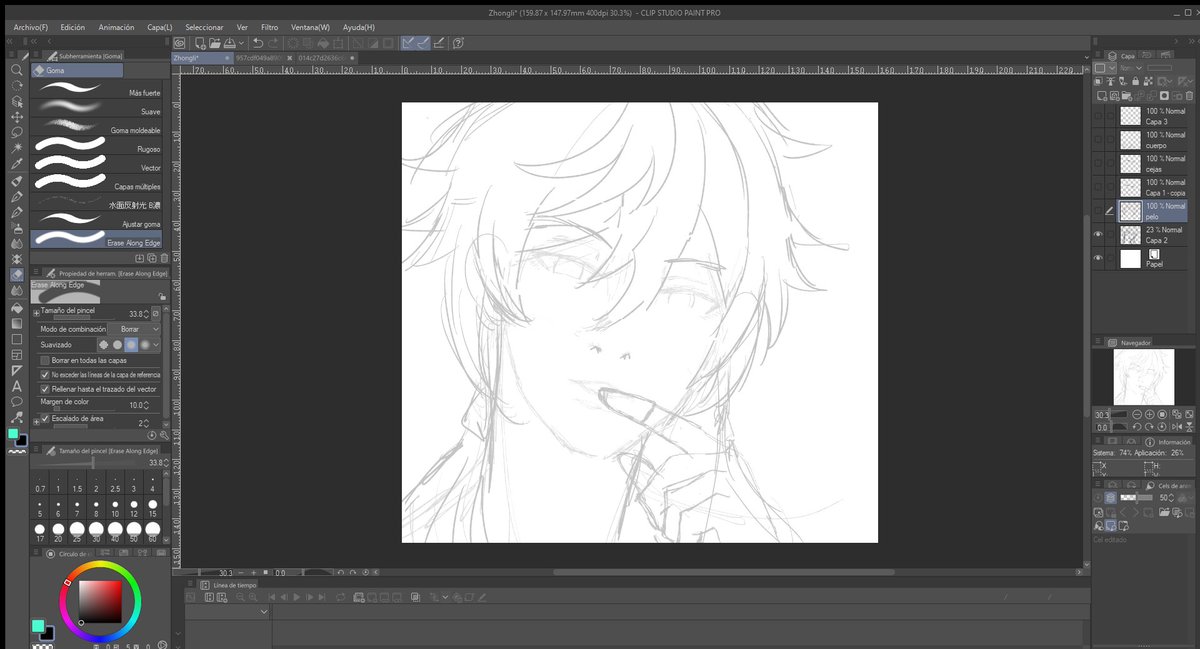Select the Eyedropper tool

17,163
